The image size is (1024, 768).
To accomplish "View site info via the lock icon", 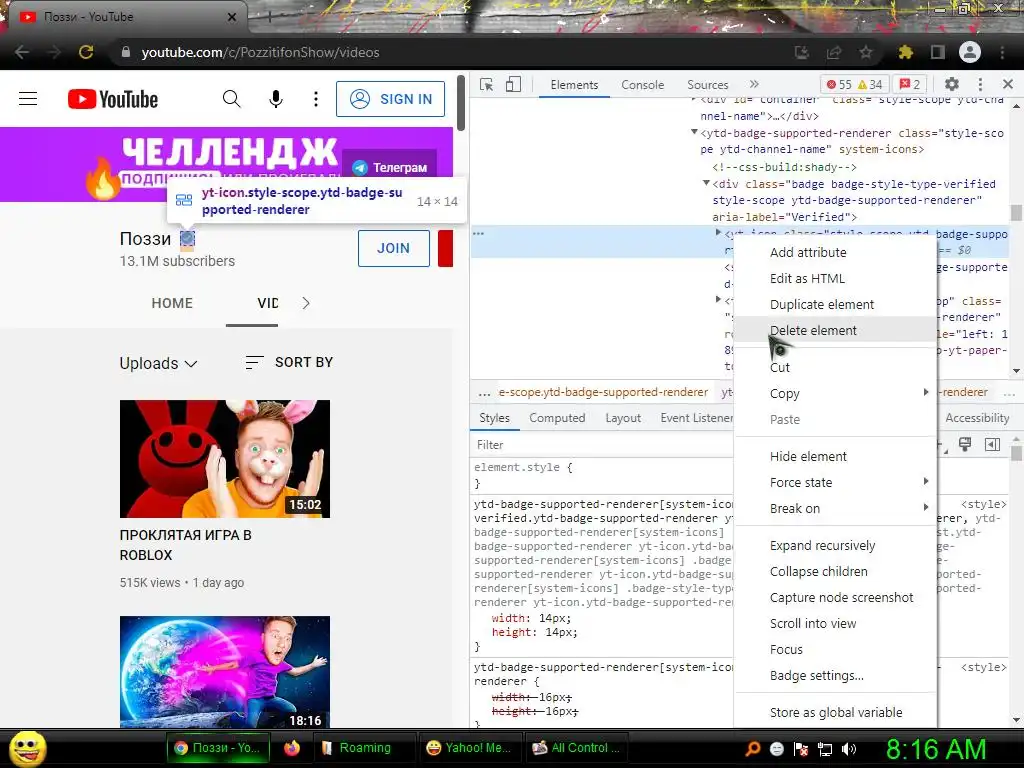I will click(x=126, y=52).
